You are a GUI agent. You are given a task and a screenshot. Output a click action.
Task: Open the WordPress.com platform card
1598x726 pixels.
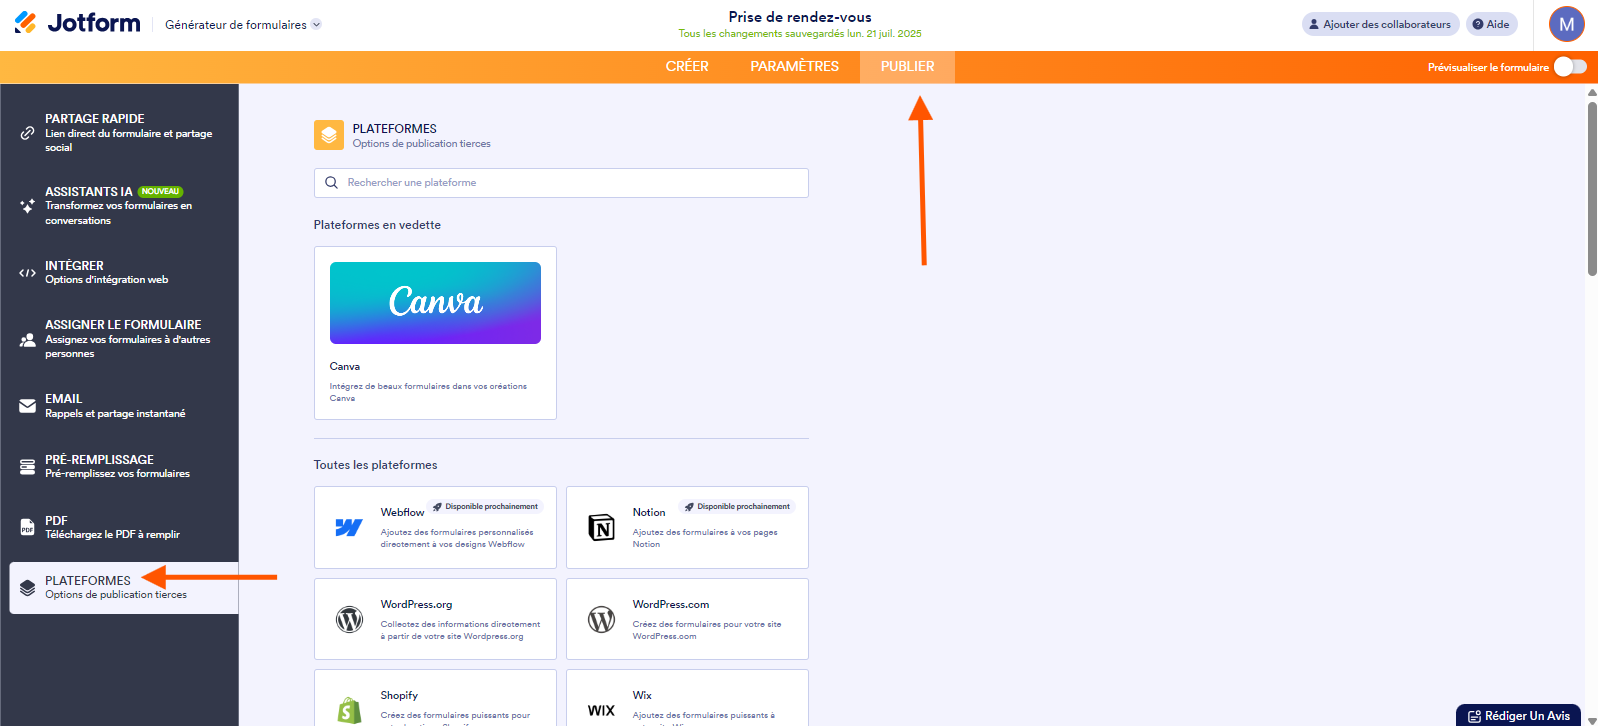click(687, 619)
